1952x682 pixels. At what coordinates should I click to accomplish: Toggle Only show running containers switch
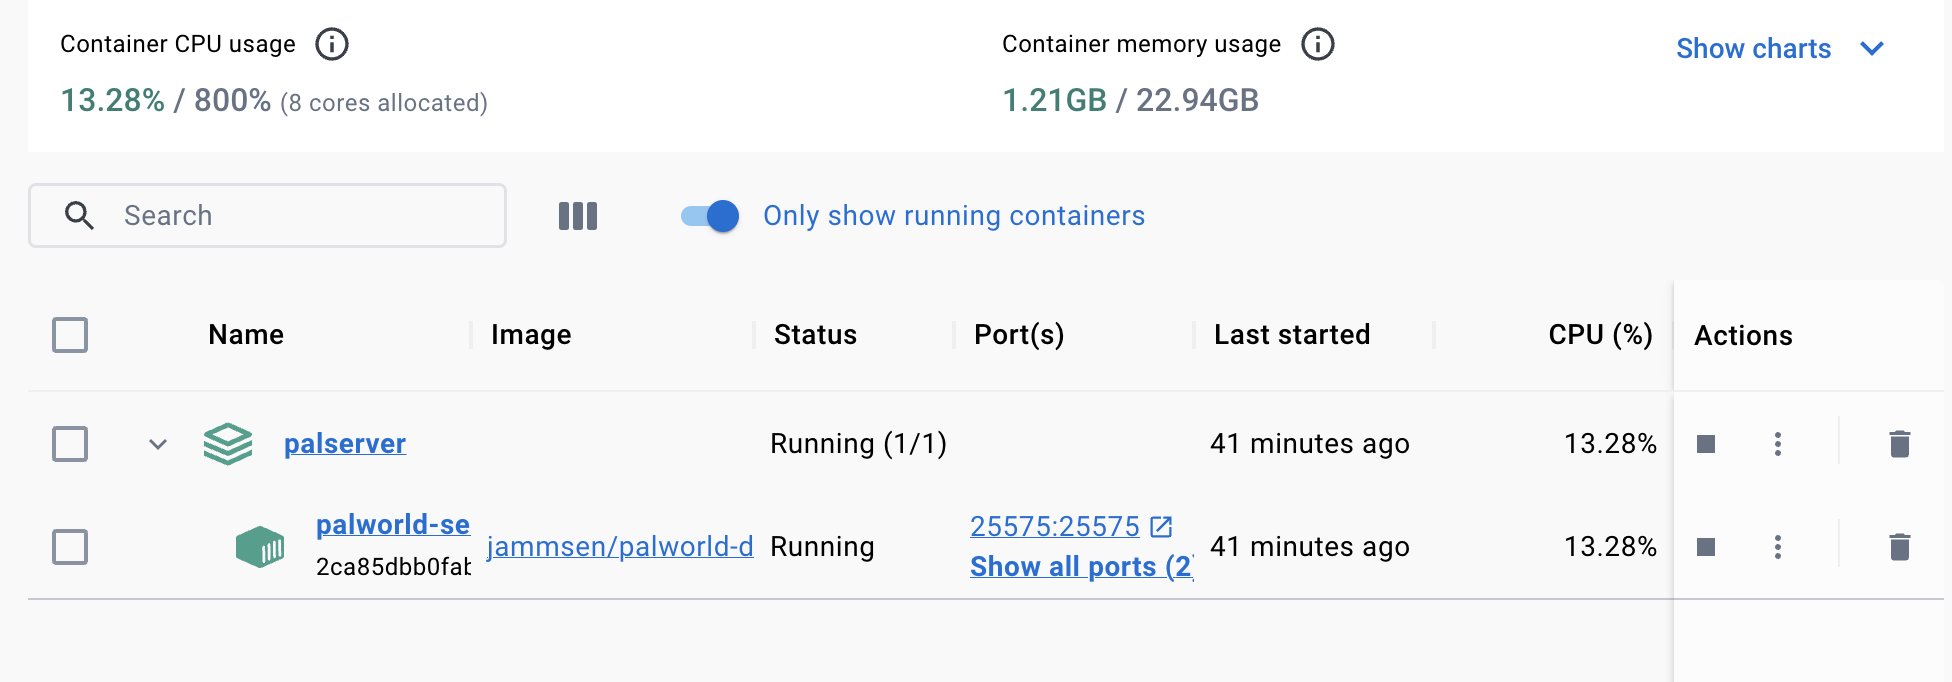[710, 216]
